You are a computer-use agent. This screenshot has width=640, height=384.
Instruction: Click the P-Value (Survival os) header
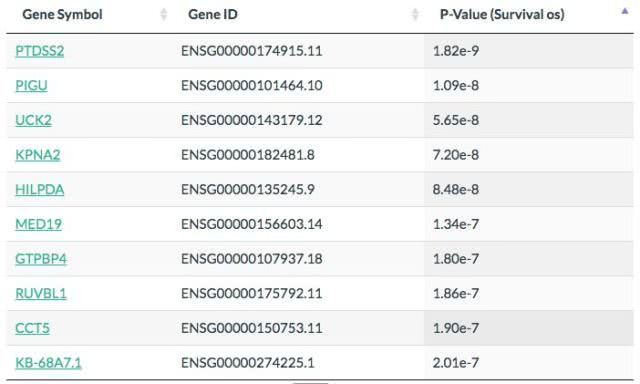(502, 14)
